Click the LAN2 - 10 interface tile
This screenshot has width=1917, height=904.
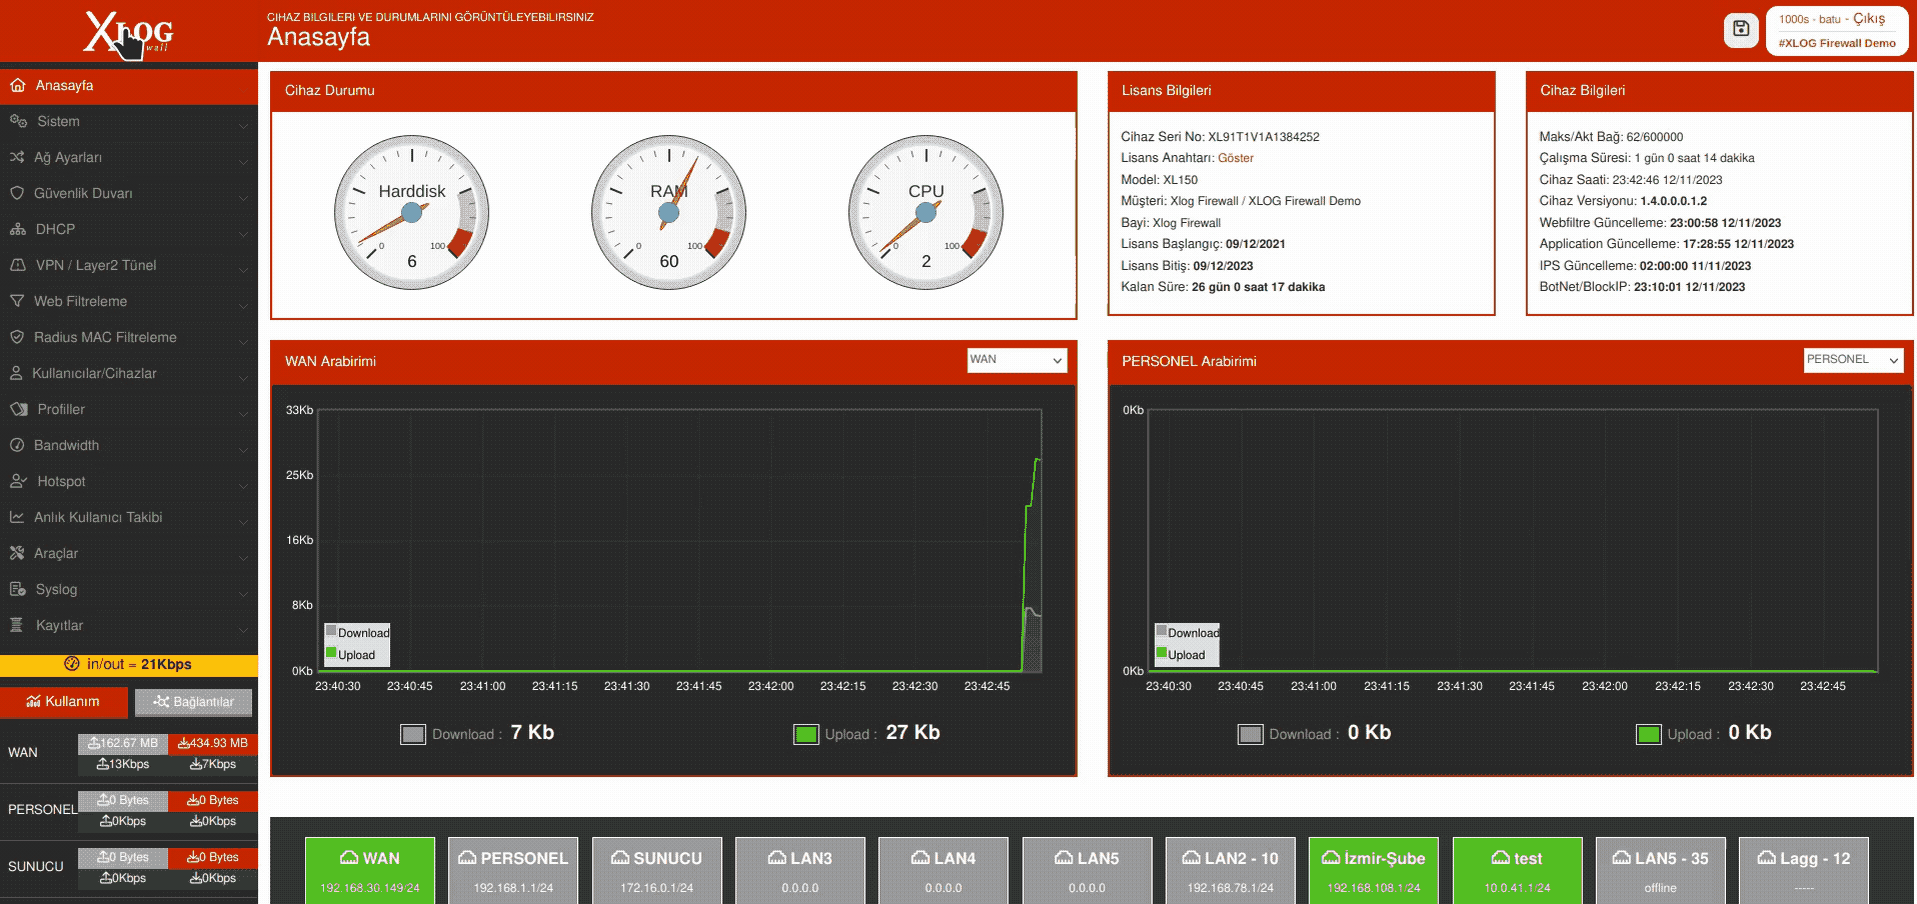point(1231,870)
